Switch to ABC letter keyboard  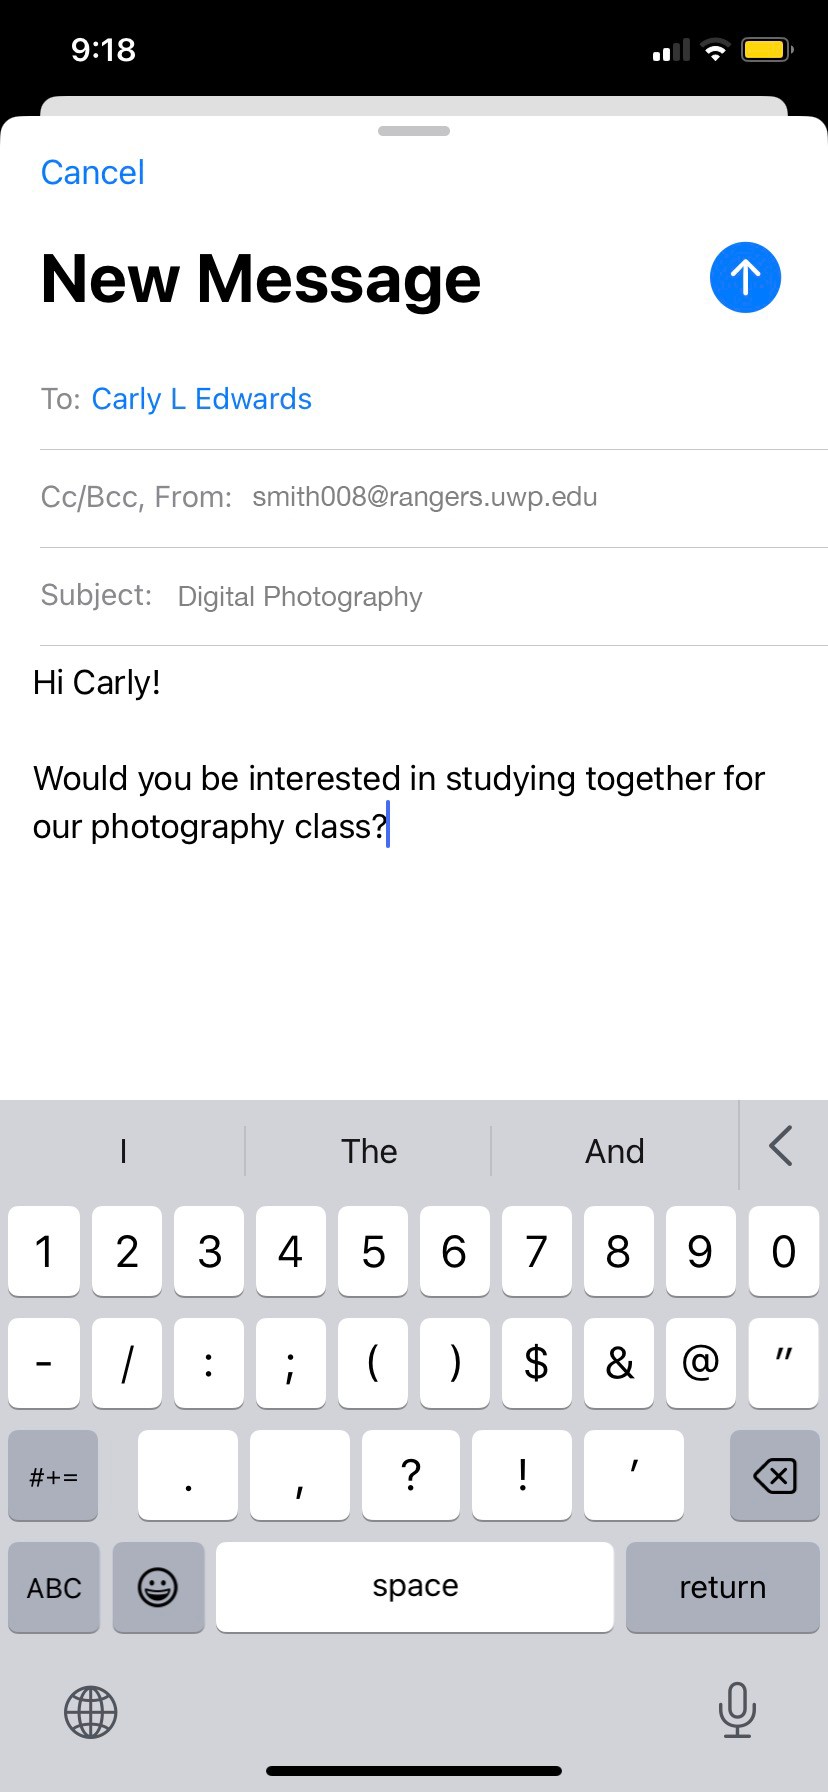tap(54, 1587)
